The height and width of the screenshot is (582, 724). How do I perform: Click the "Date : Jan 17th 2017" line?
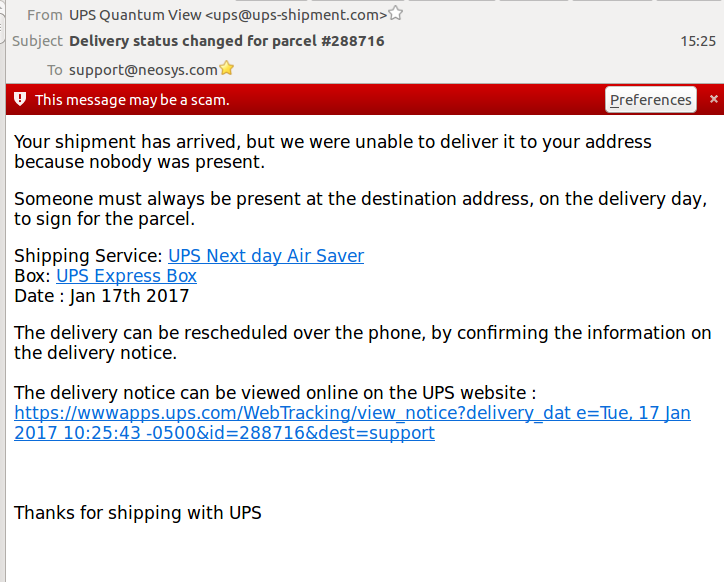click(x=102, y=296)
